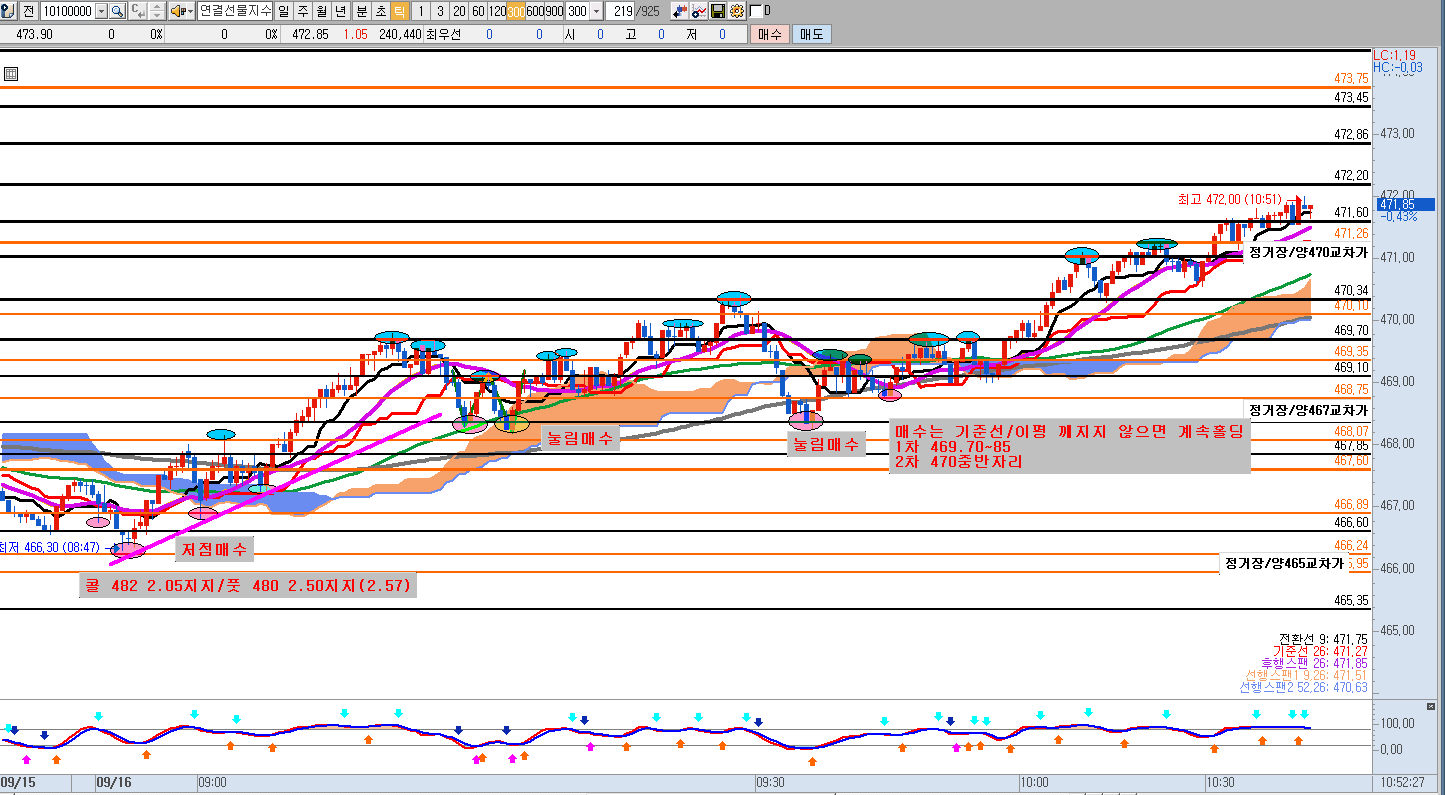Image resolution: width=1445 pixels, height=795 pixels.
Task: Select the 틱 (tick) chart period toggle
Action: click(399, 11)
